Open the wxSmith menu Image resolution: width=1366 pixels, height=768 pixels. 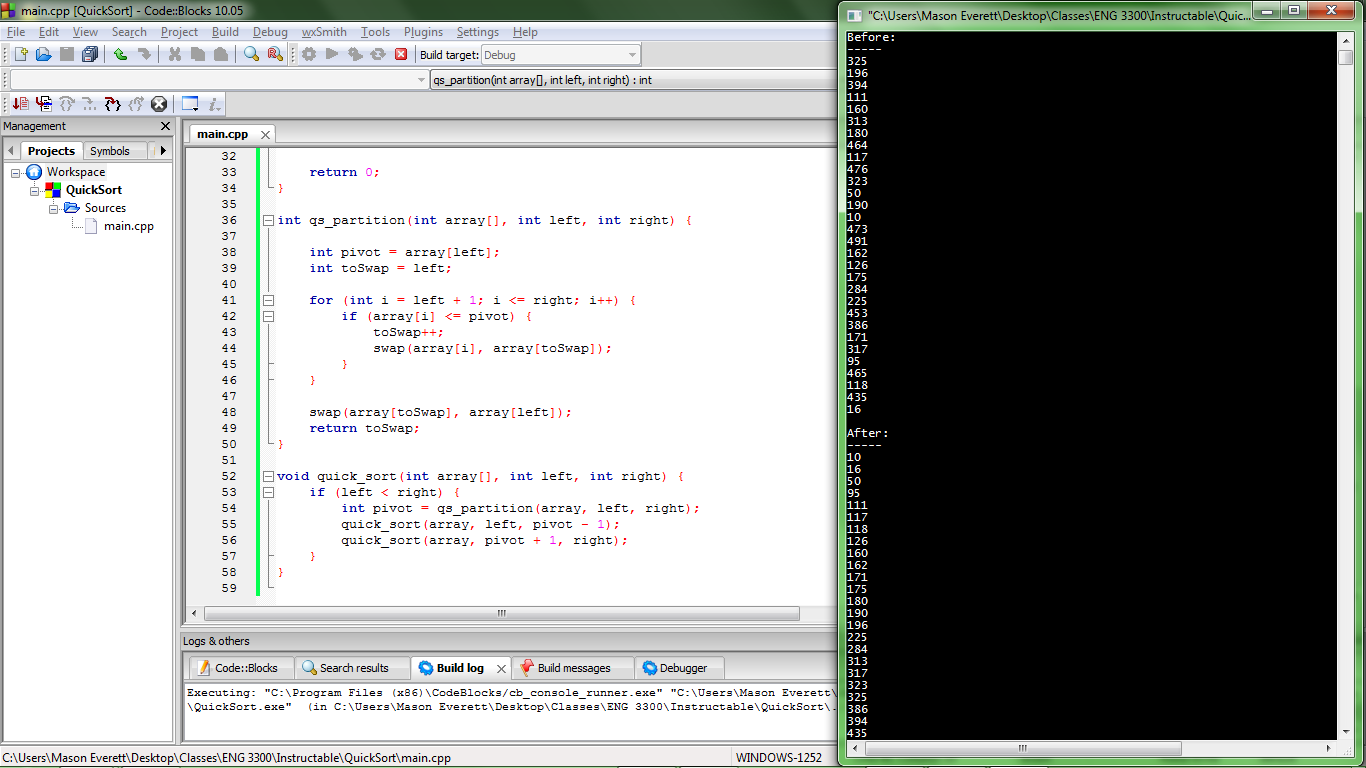(324, 32)
